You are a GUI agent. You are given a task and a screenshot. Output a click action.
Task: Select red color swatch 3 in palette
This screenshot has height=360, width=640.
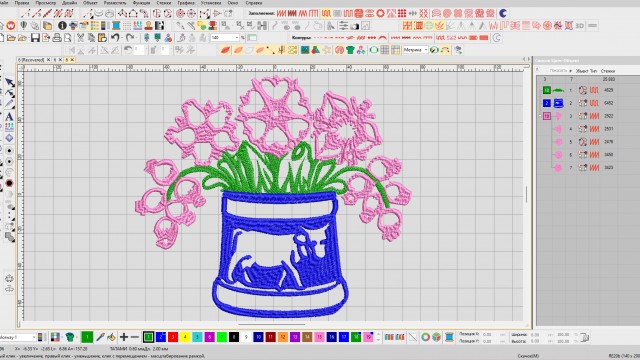click(x=173, y=337)
